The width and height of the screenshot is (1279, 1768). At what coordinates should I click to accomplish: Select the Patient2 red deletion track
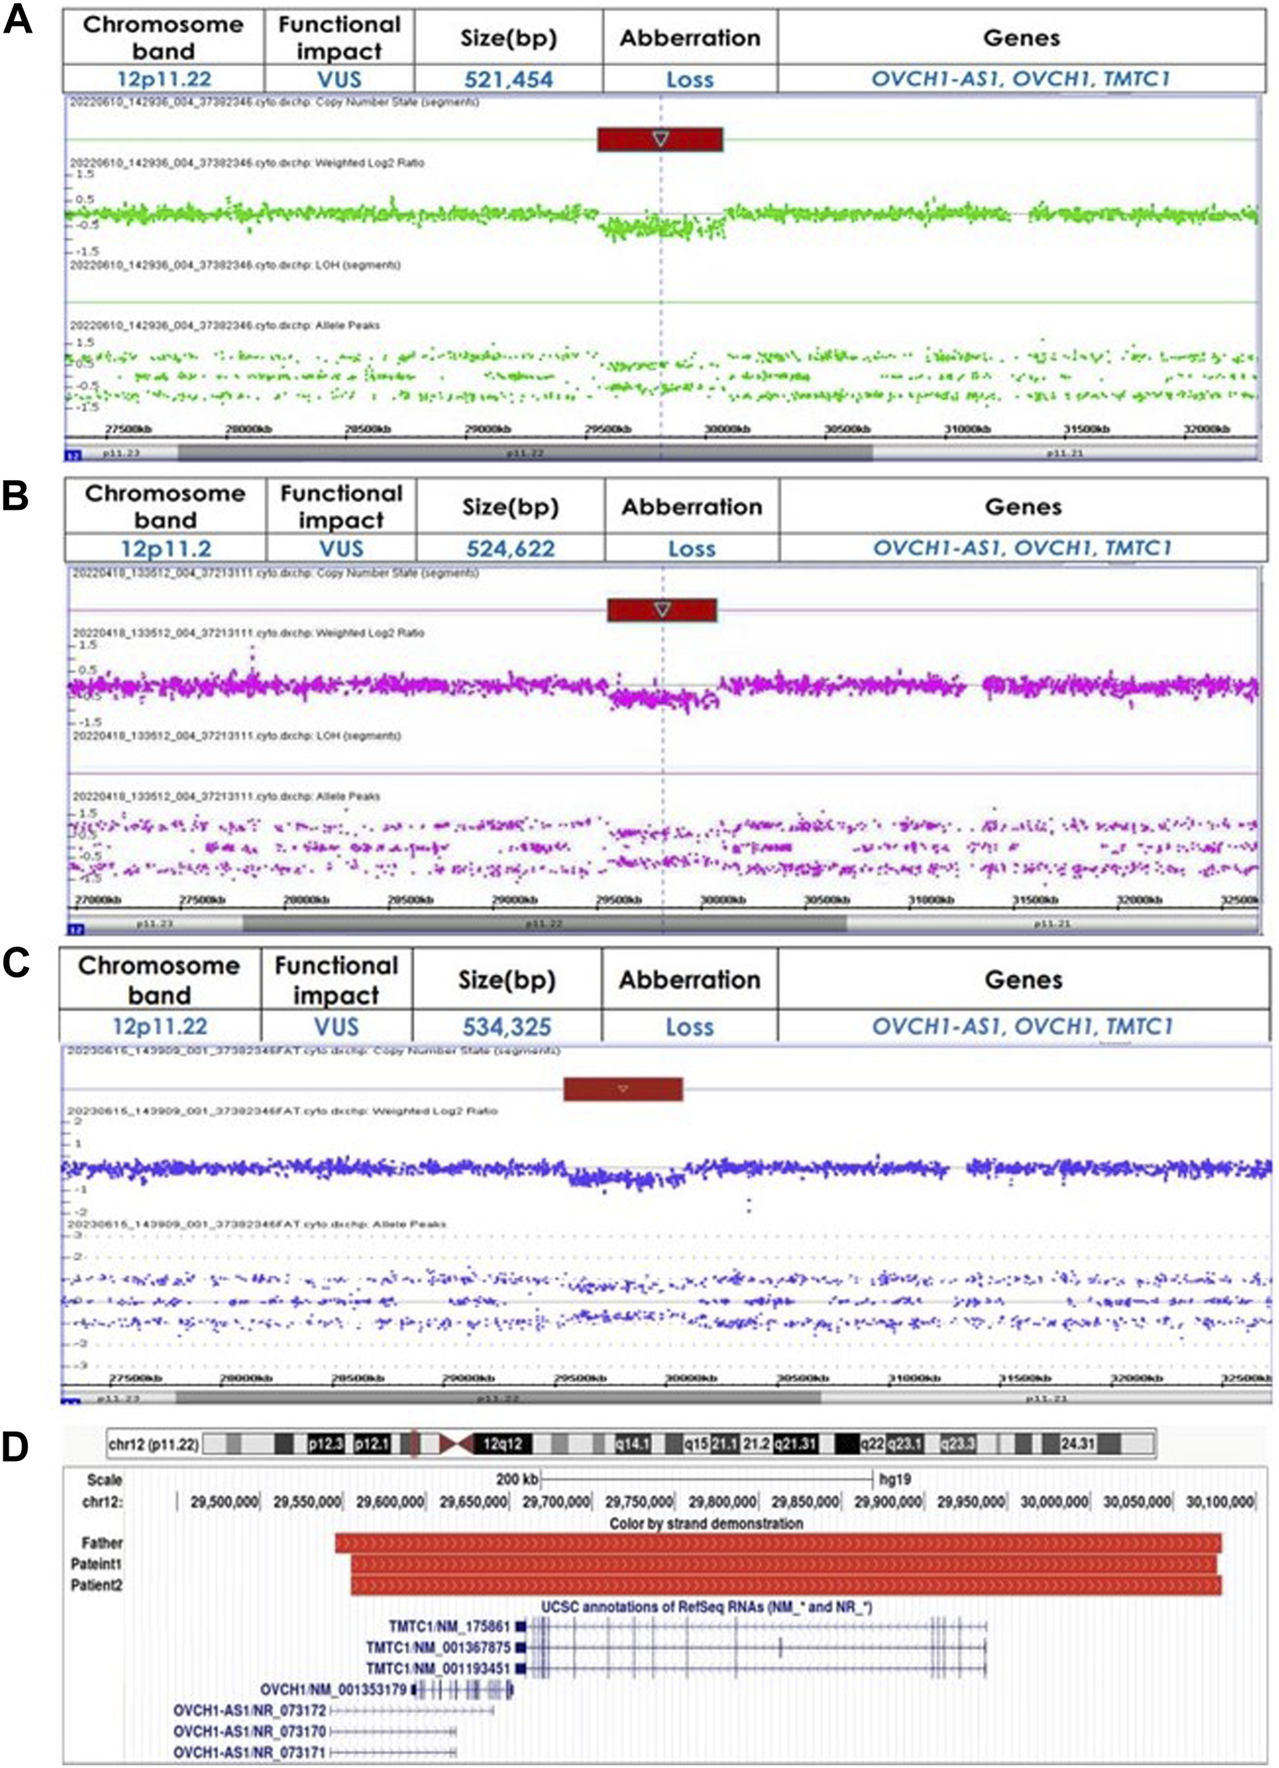(785, 1585)
